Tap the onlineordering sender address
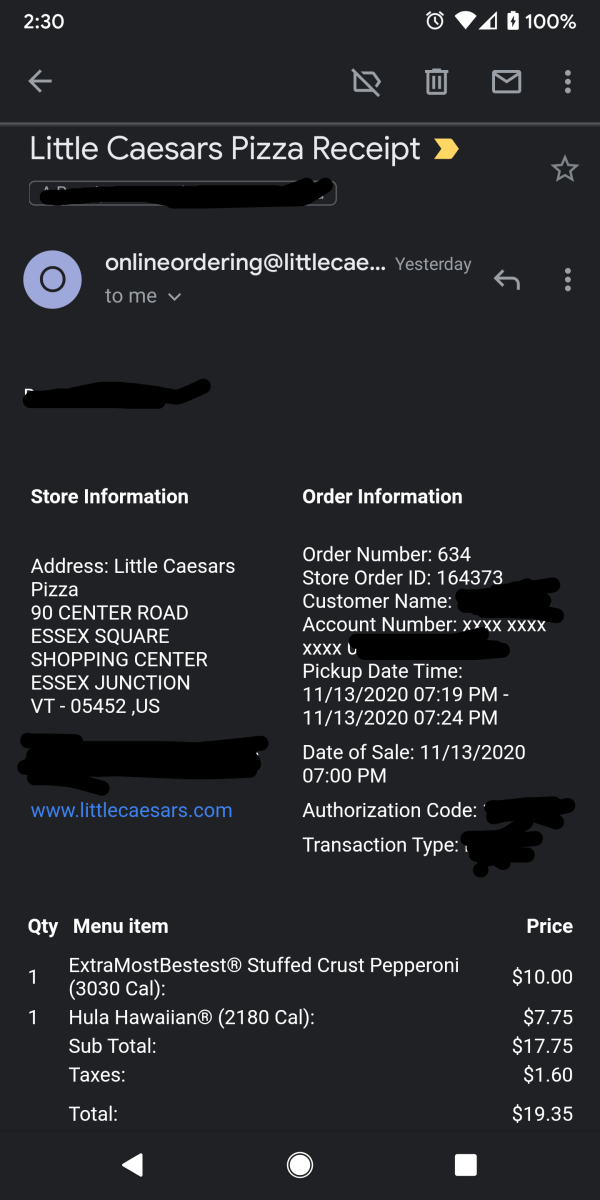600x1200 pixels. coord(245,263)
